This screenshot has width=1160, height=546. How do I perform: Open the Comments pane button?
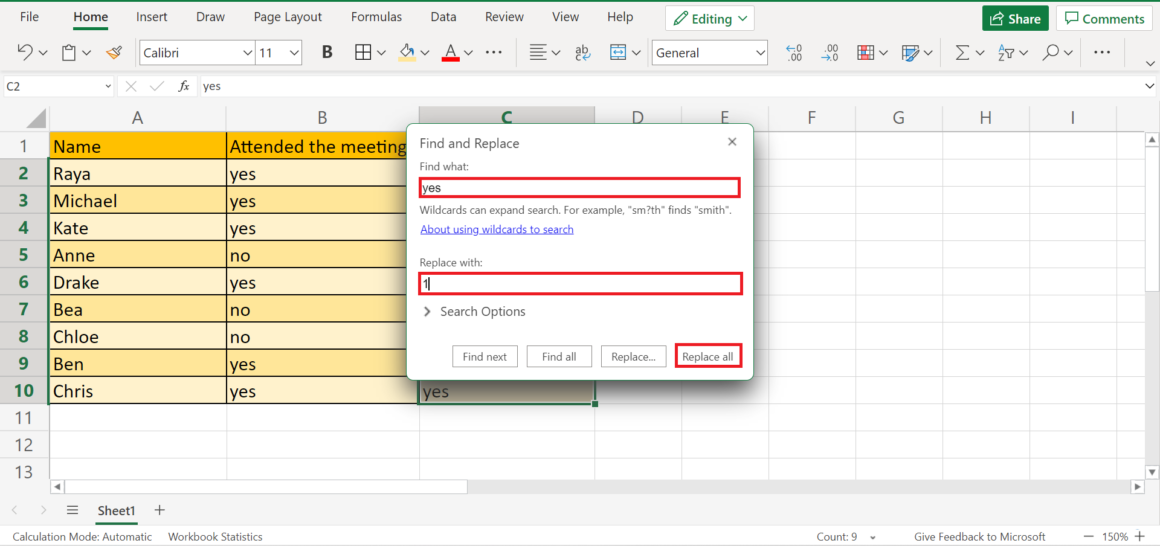(x=1103, y=18)
